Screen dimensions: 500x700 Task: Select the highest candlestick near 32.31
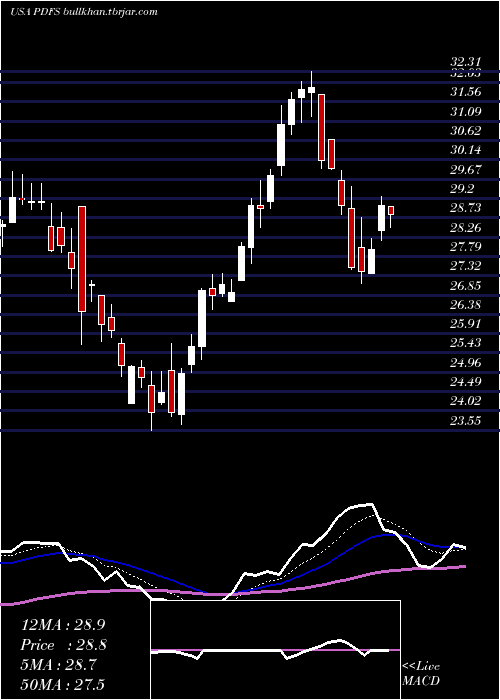(x=312, y=94)
